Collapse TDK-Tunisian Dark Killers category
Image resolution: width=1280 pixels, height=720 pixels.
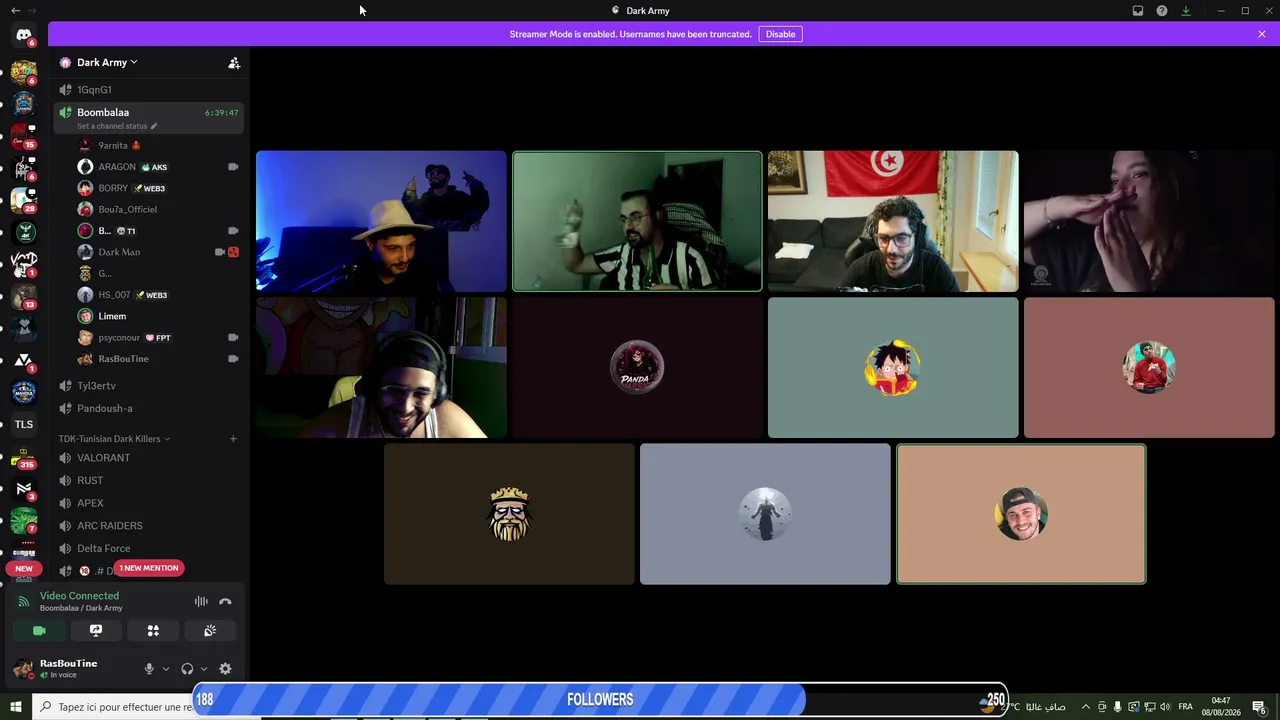point(114,439)
